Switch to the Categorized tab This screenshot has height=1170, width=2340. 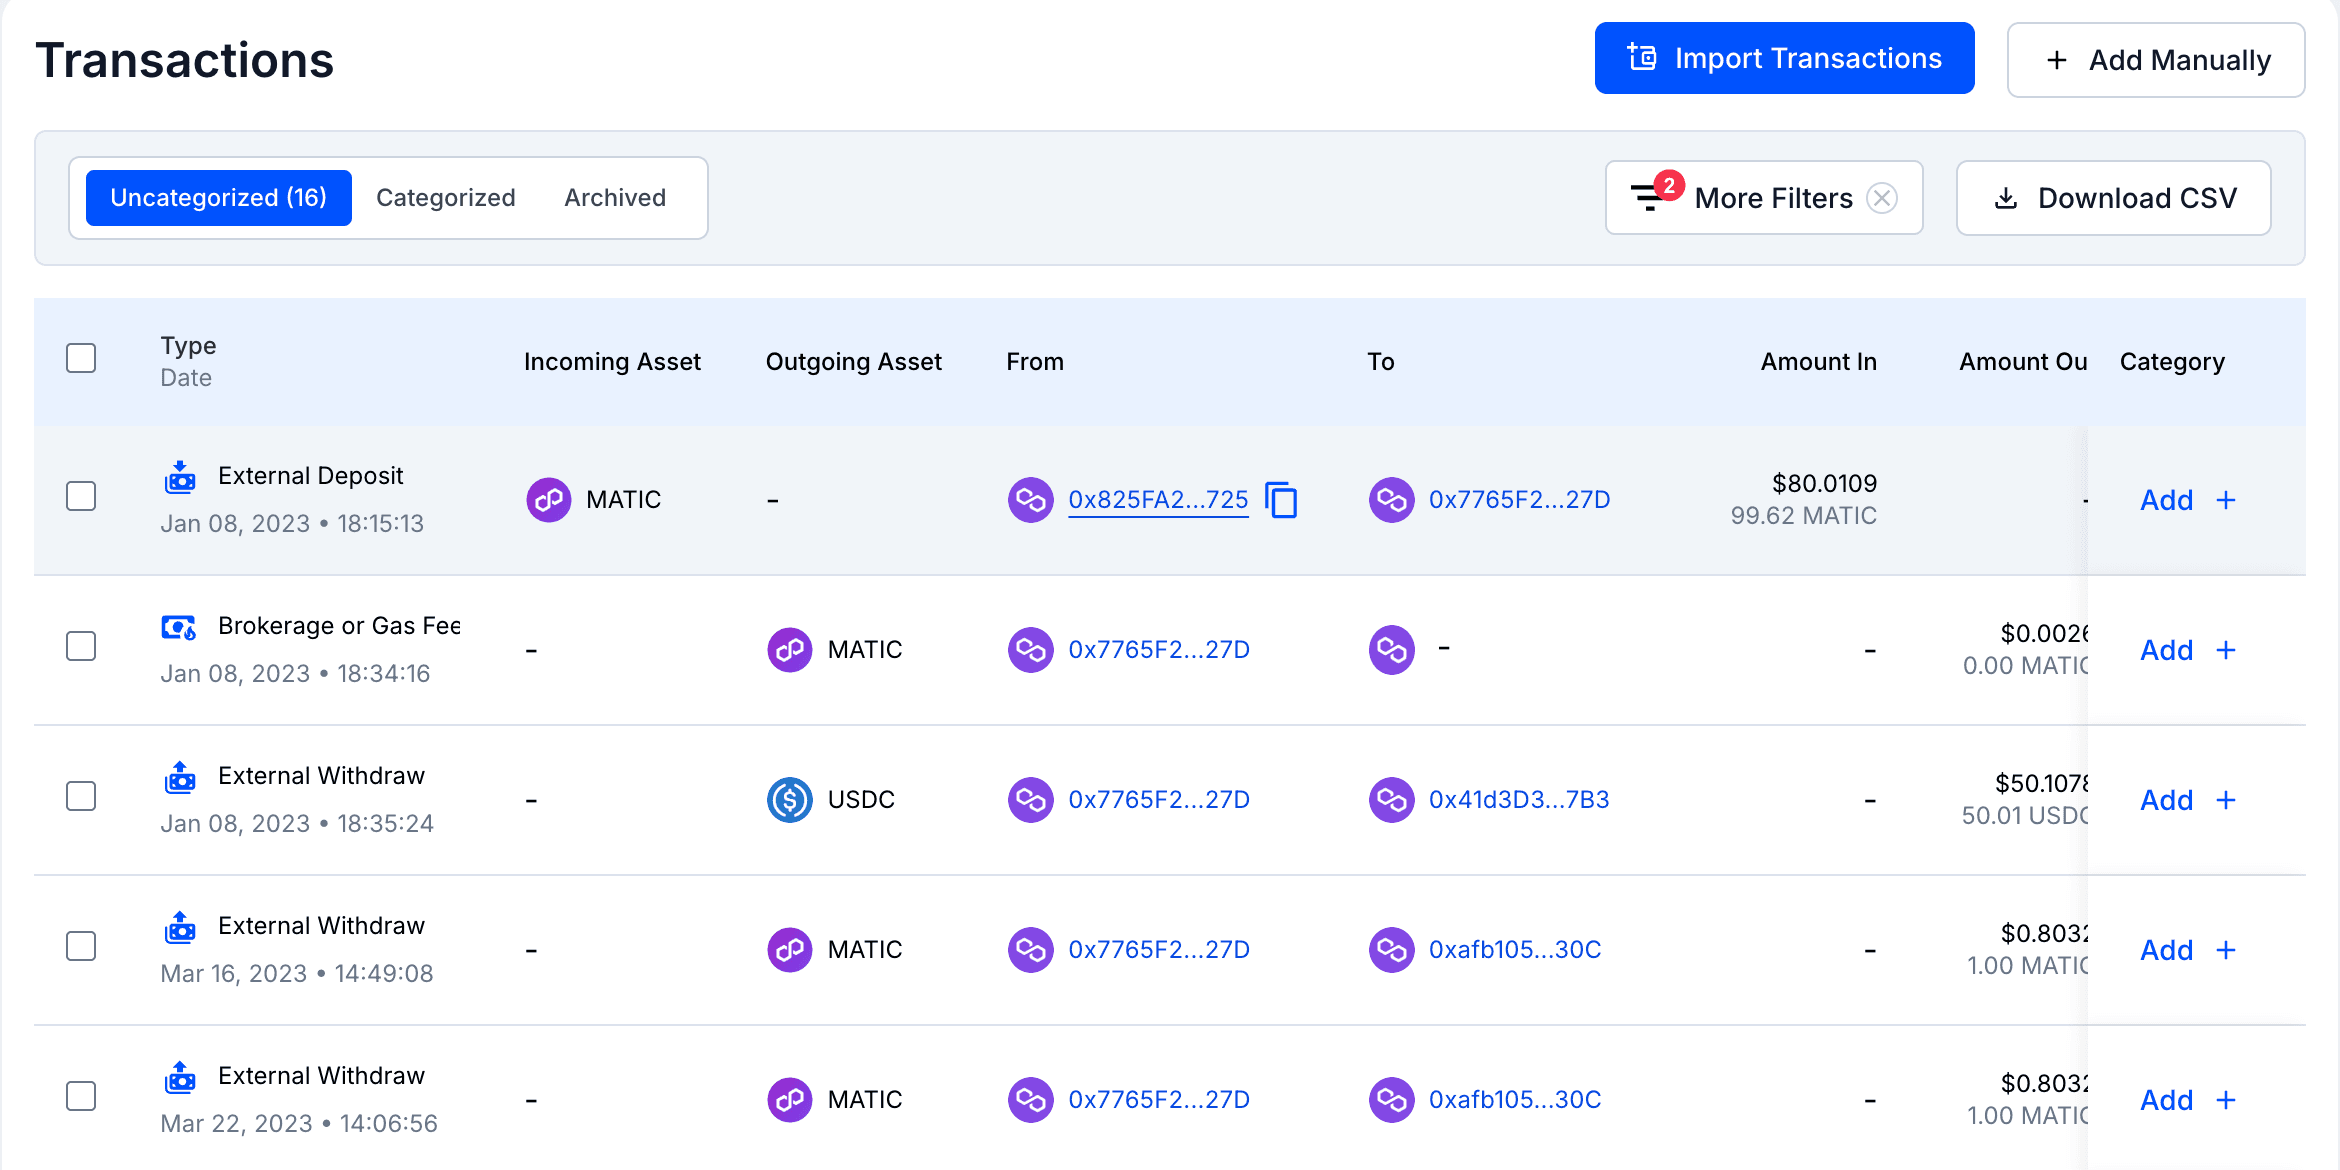tap(446, 198)
